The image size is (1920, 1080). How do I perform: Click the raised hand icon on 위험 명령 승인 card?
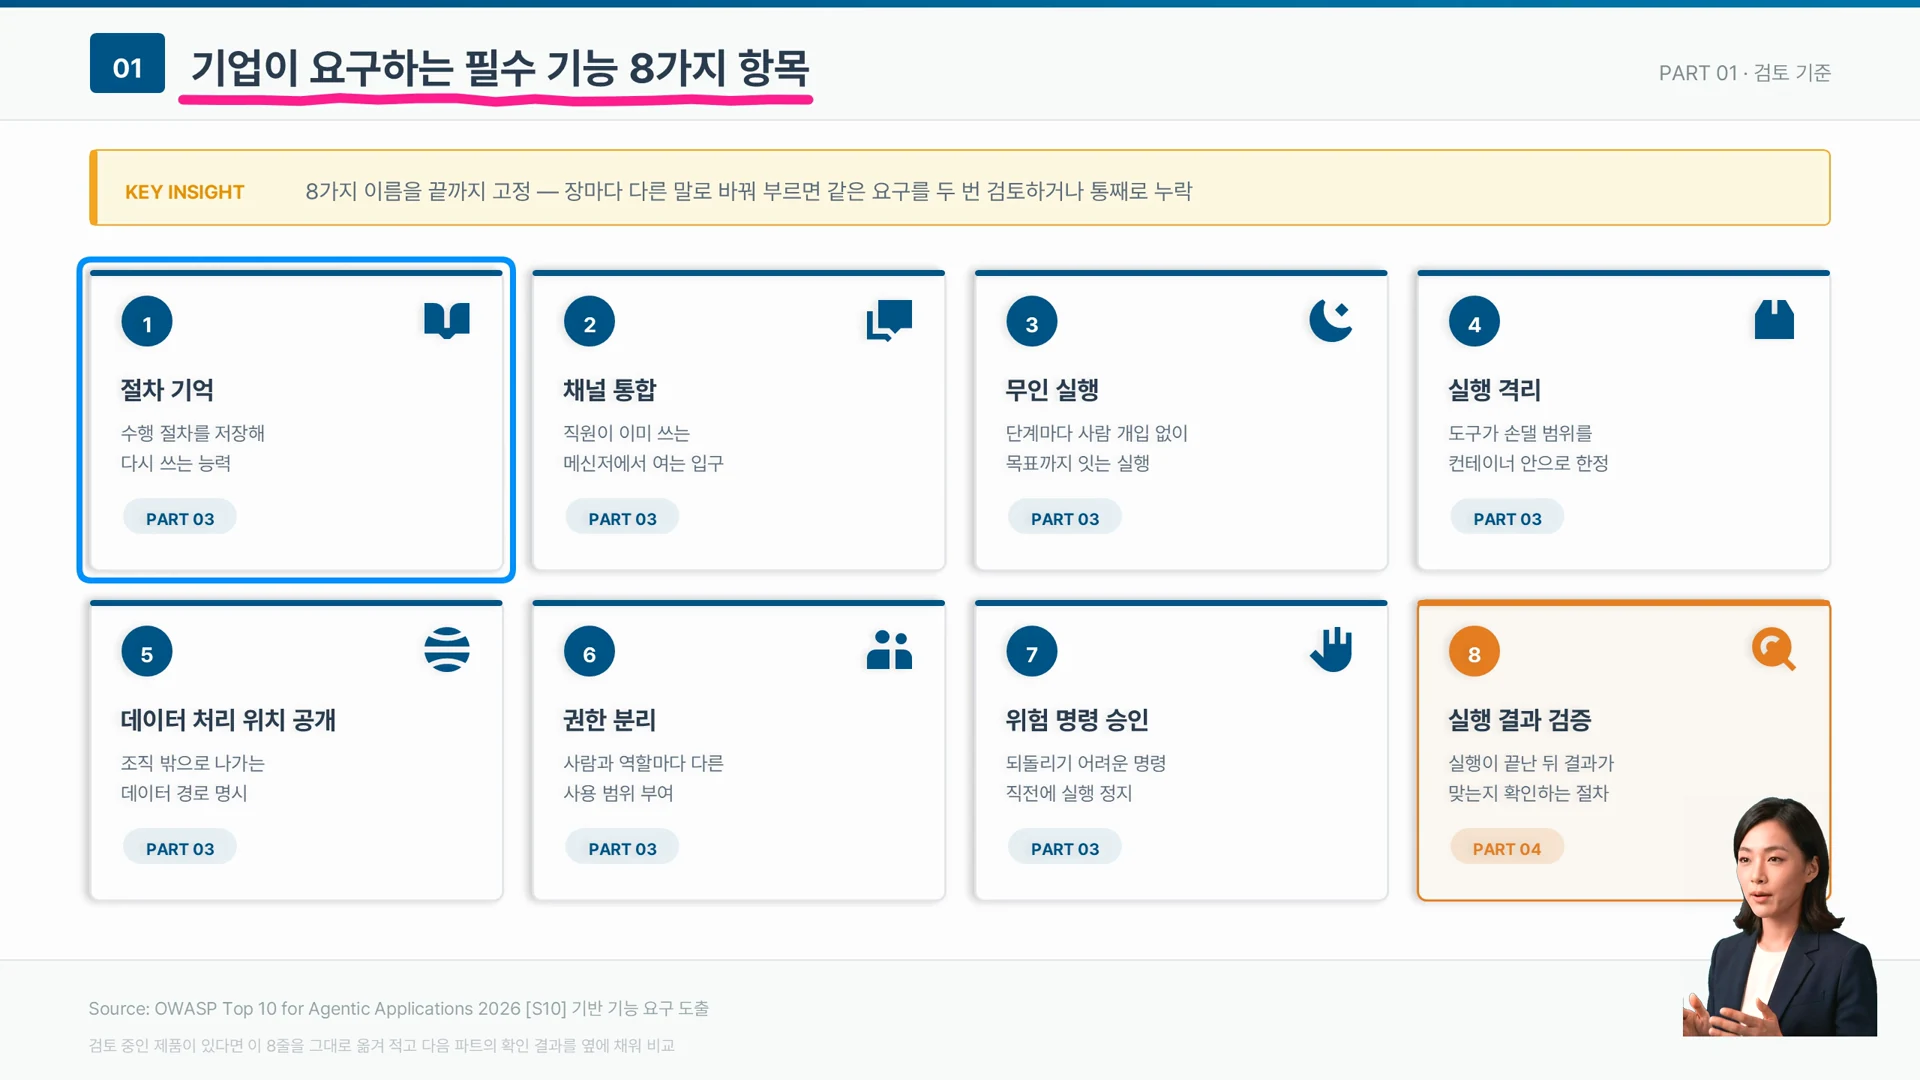point(1331,650)
